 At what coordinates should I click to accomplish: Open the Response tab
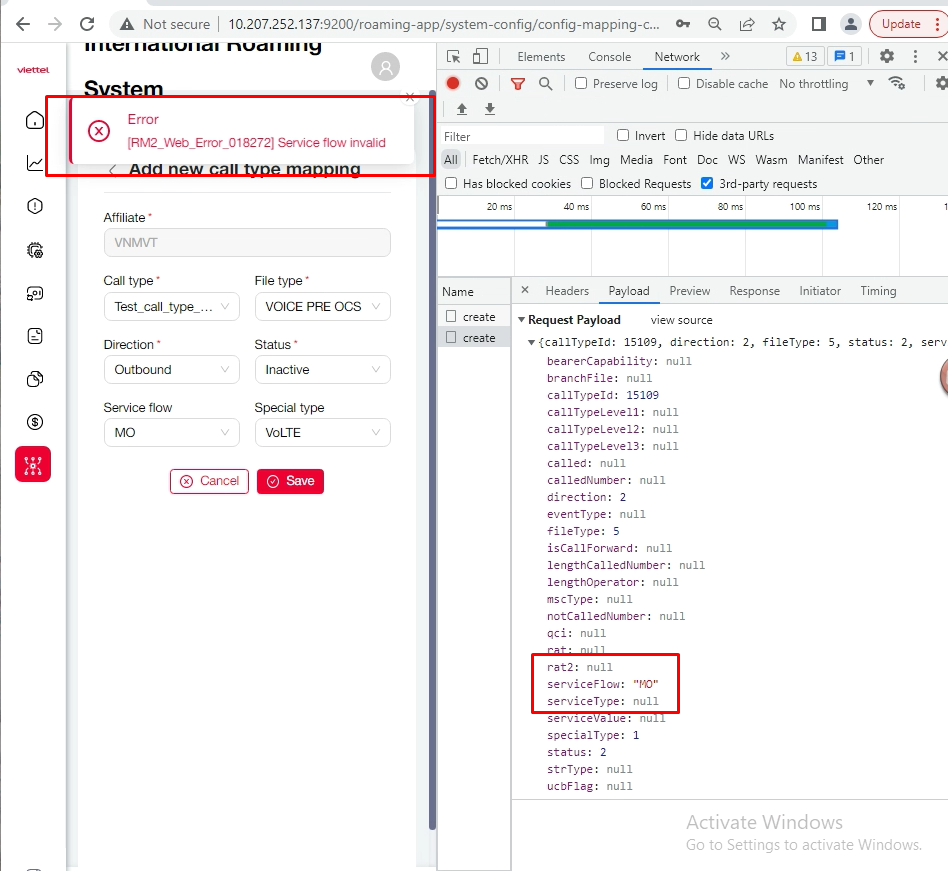754,291
